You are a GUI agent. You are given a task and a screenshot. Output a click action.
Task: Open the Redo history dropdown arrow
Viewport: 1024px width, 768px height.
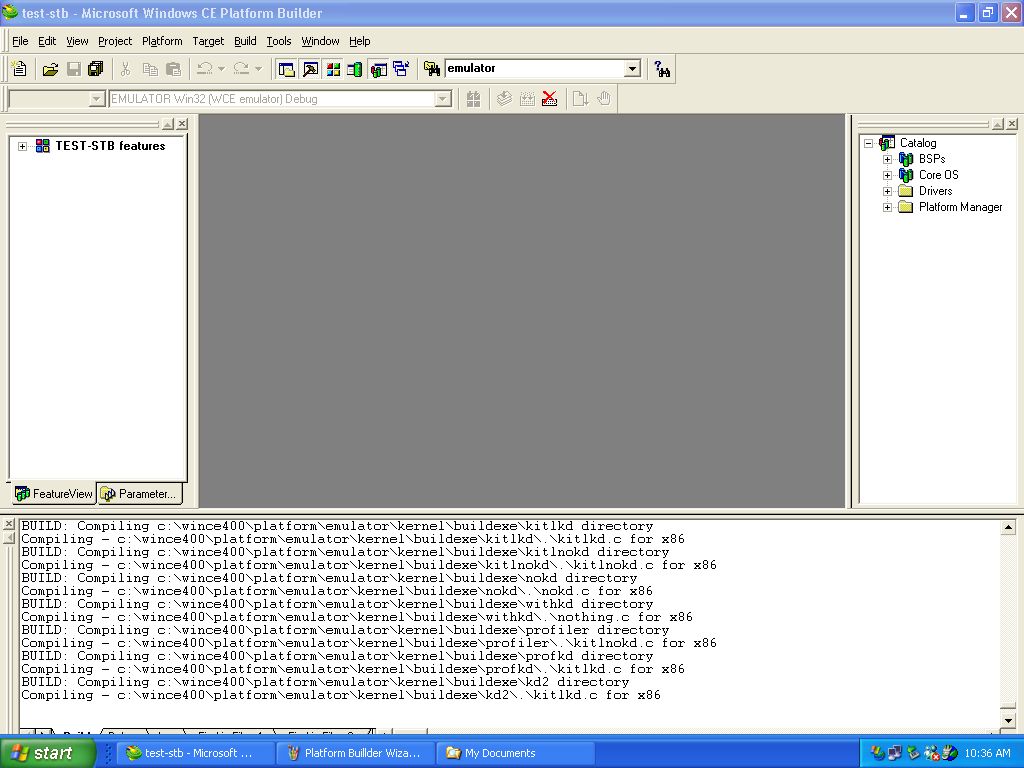tap(258, 69)
